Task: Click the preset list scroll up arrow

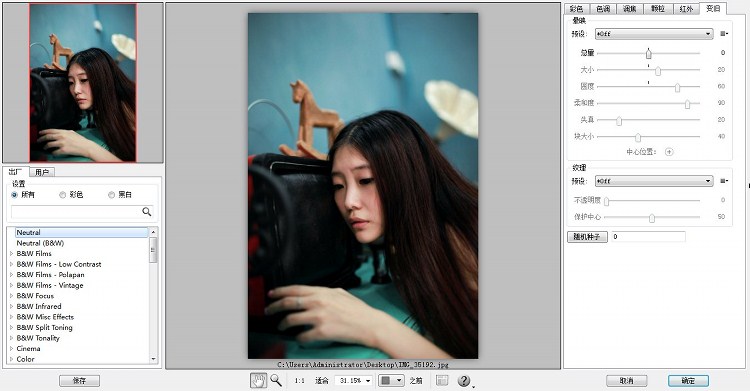Action: click(x=153, y=232)
